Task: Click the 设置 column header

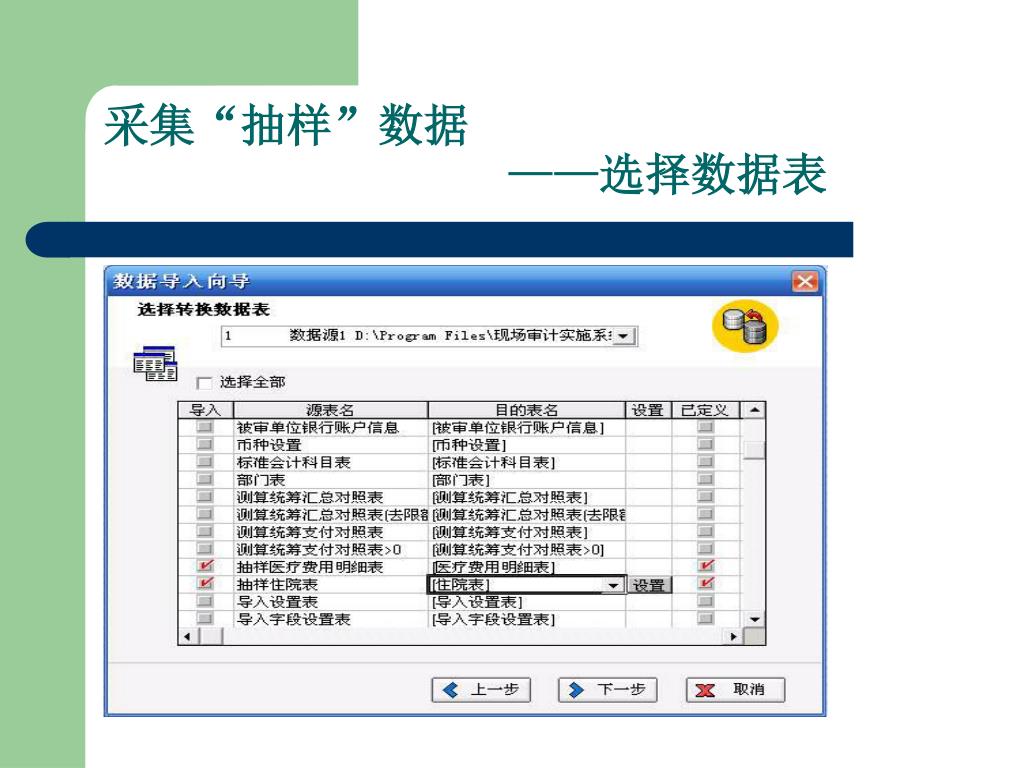Action: coord(648,410)
